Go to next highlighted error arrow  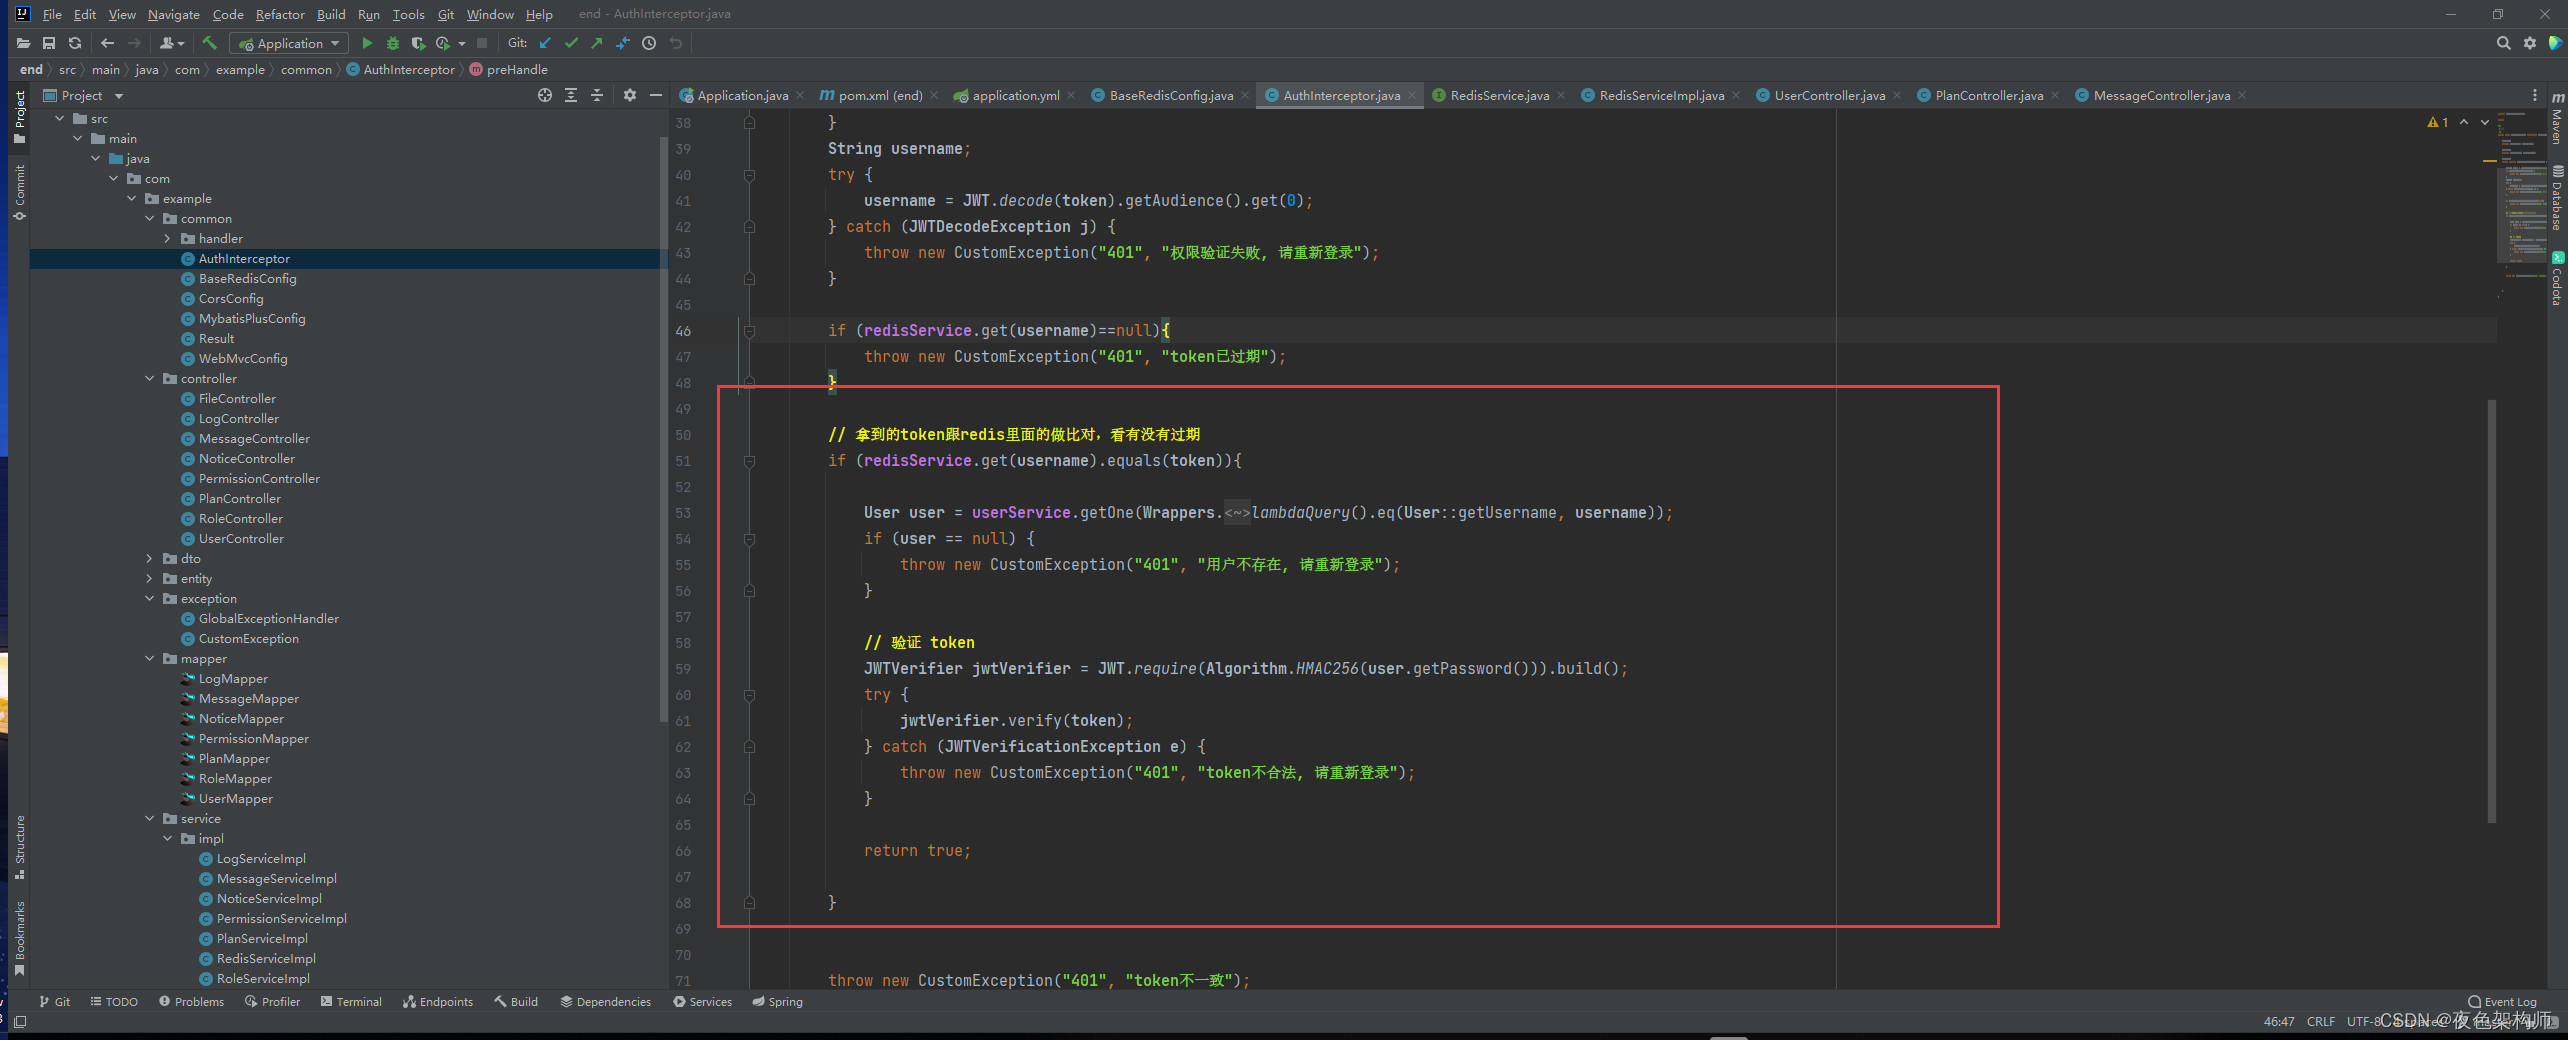click(2485, 122)
